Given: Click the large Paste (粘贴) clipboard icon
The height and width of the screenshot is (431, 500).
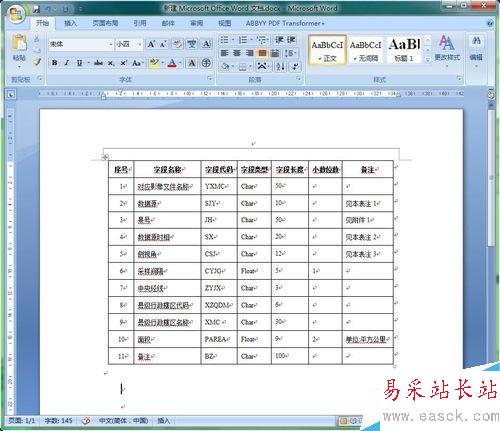Looking at the screenshot, I should (x=19, y=43).
